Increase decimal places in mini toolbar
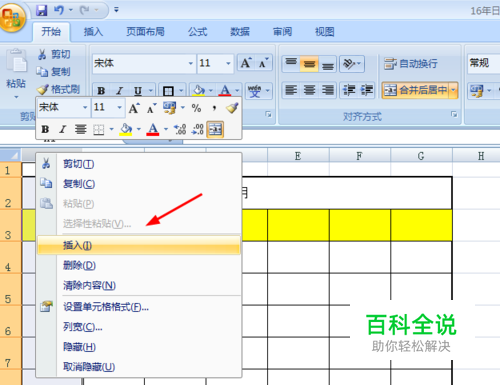The image size is (500, 385). click(180, 129)
